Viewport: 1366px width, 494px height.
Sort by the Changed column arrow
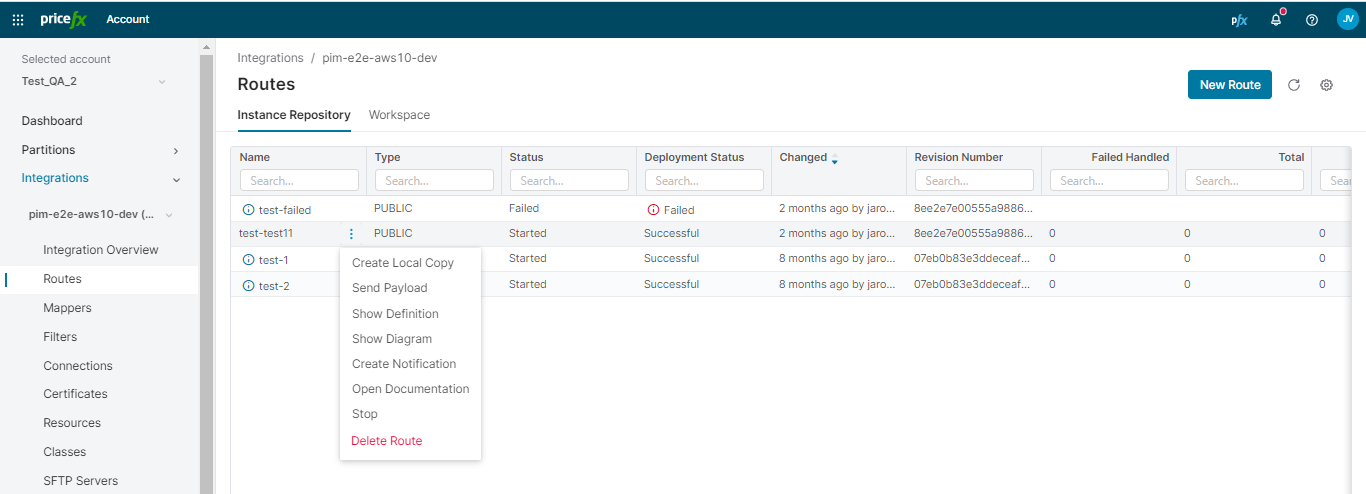click(835, 159)
